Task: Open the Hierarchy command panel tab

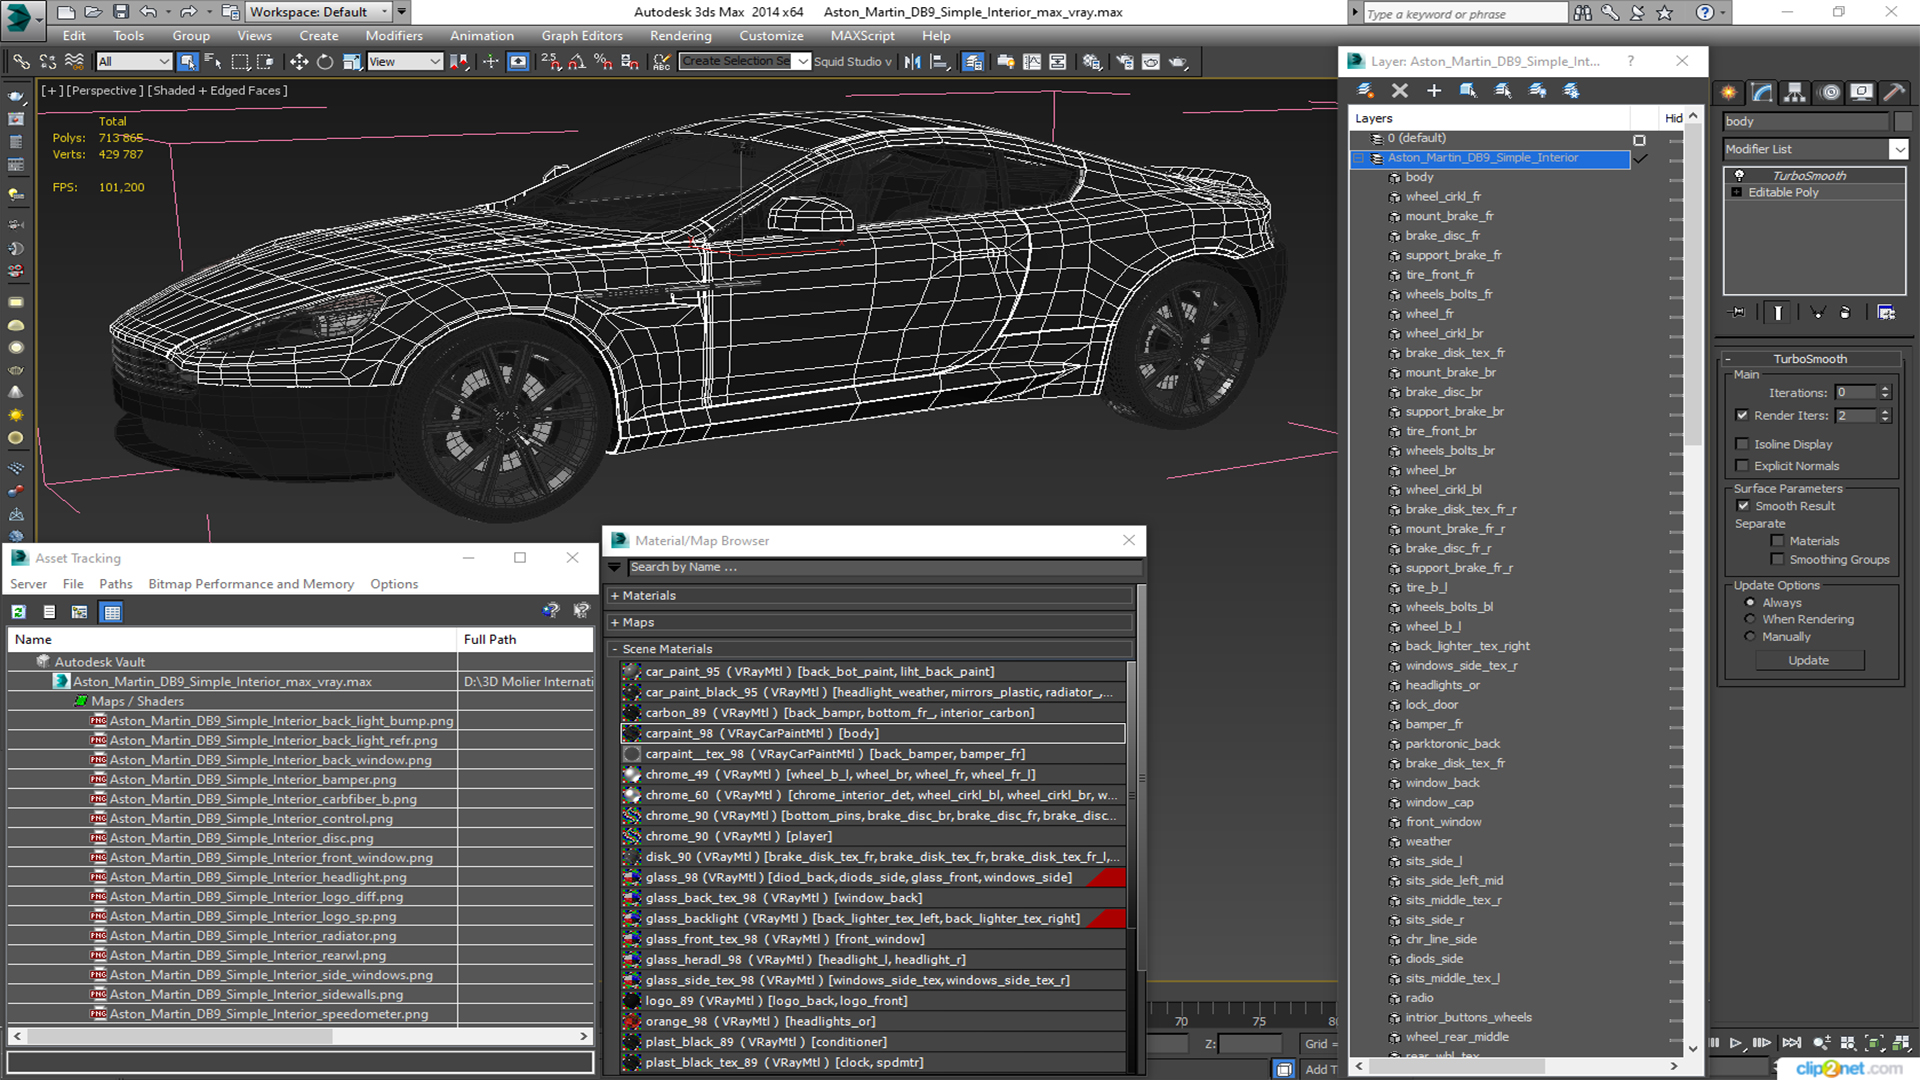Action: [1795, 92]
